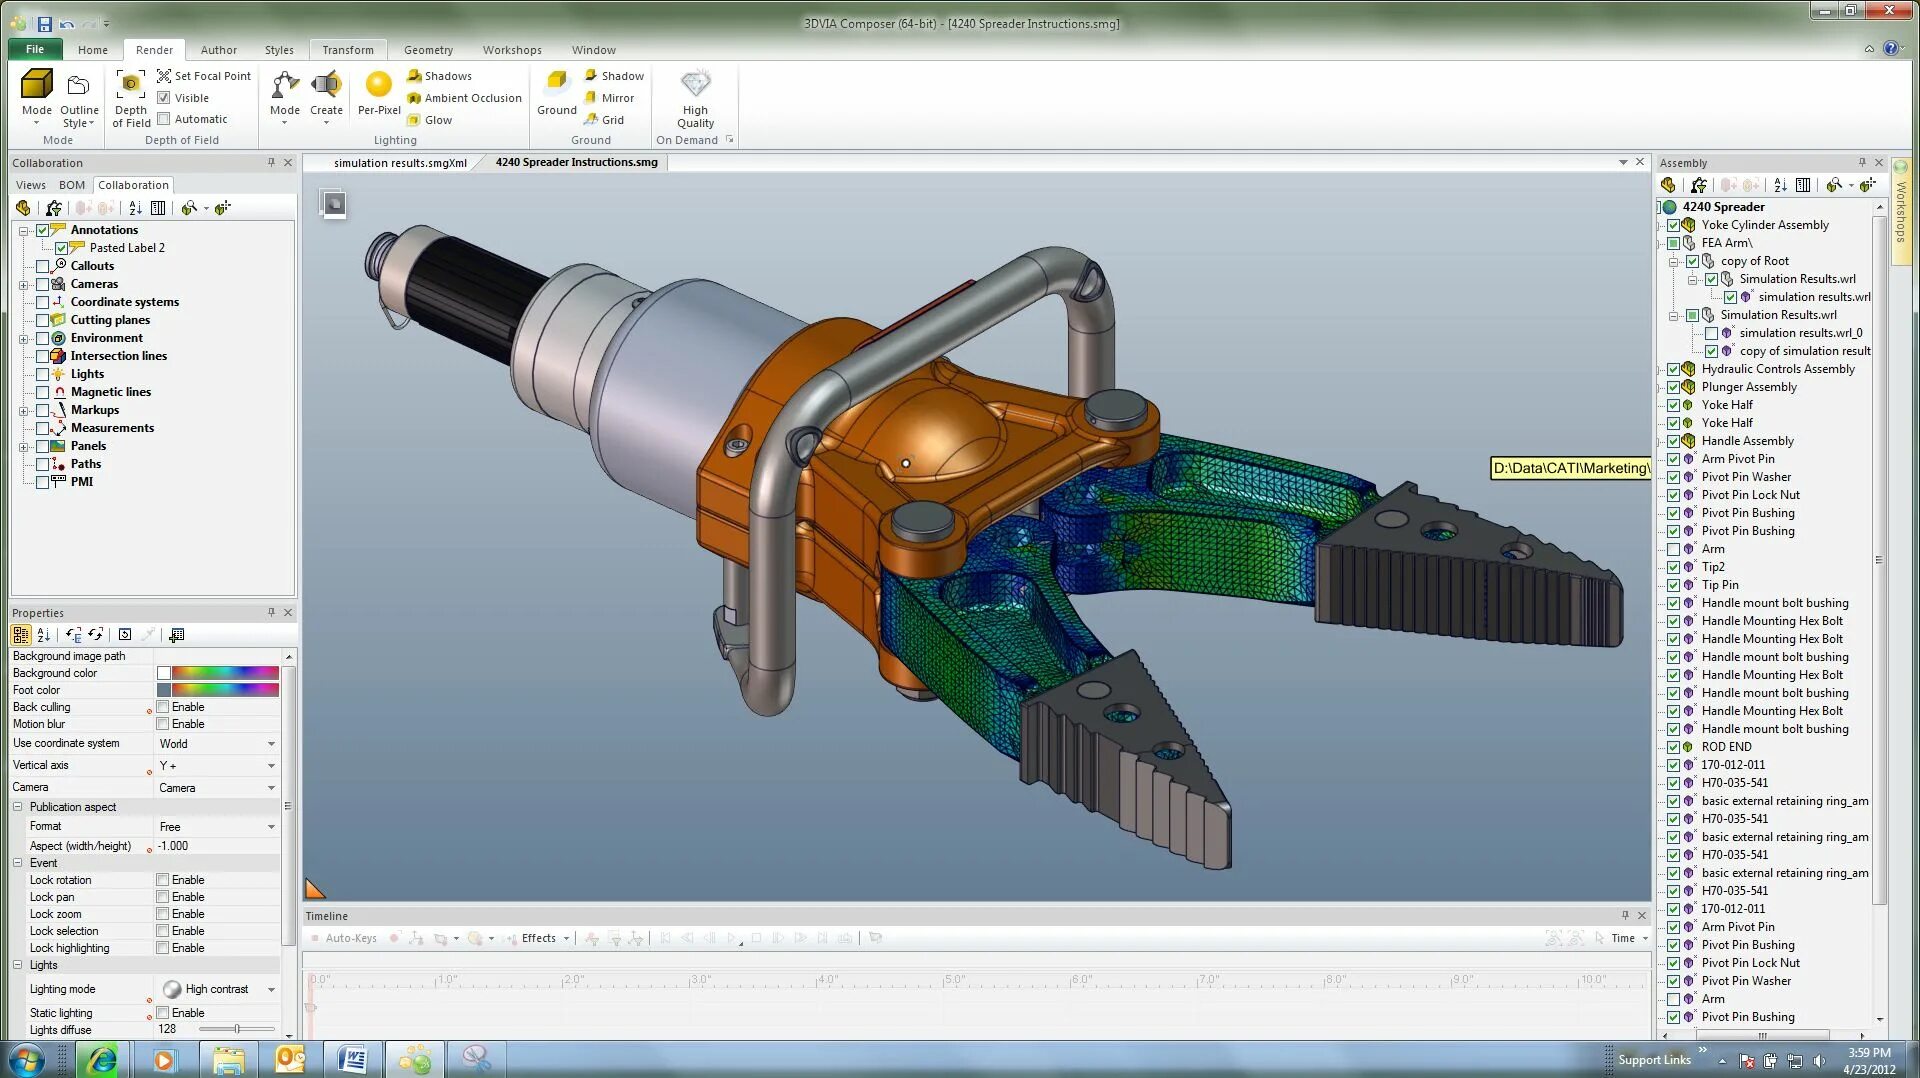Check the Callouts visibility box
This screenshot has height=1078, width=1920.
point(43,266)
